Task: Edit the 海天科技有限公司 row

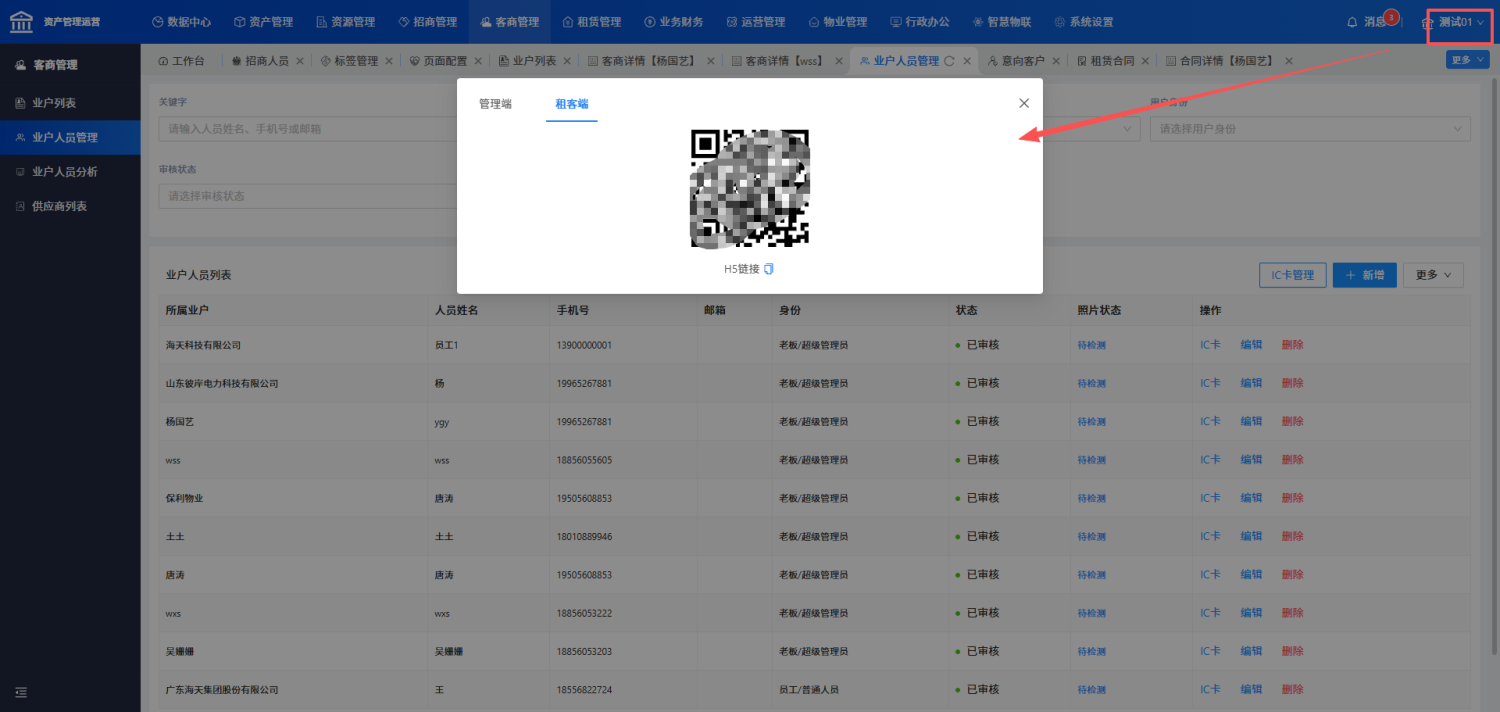Action: 1251,345
